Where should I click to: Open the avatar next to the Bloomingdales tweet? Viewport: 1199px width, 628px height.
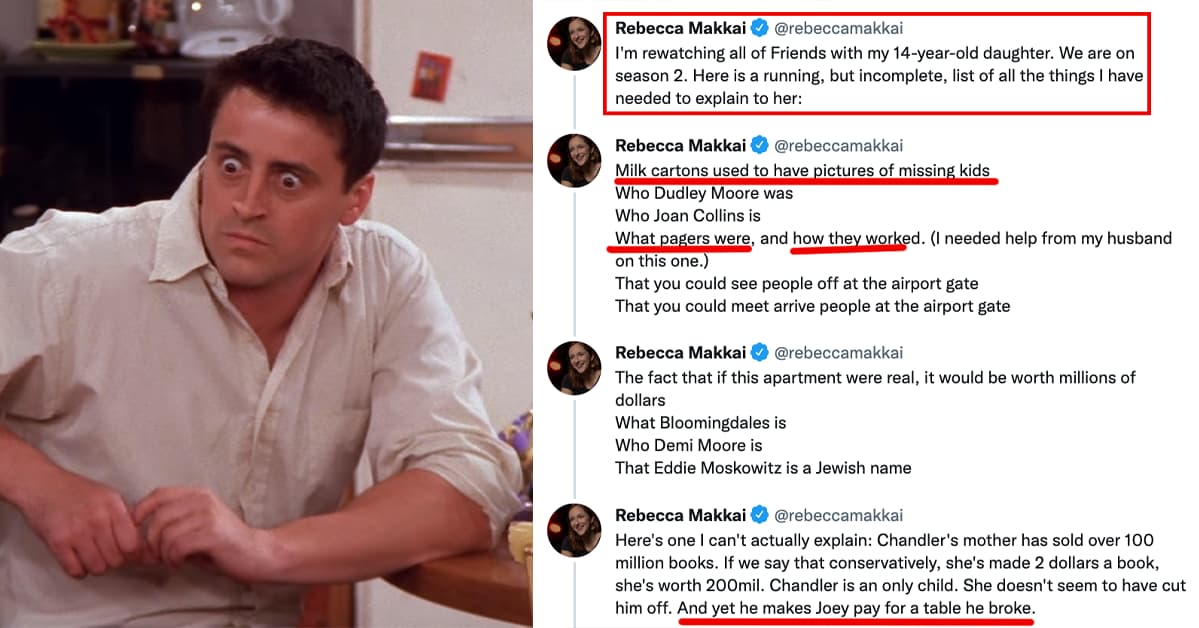[x=574, y=367]
